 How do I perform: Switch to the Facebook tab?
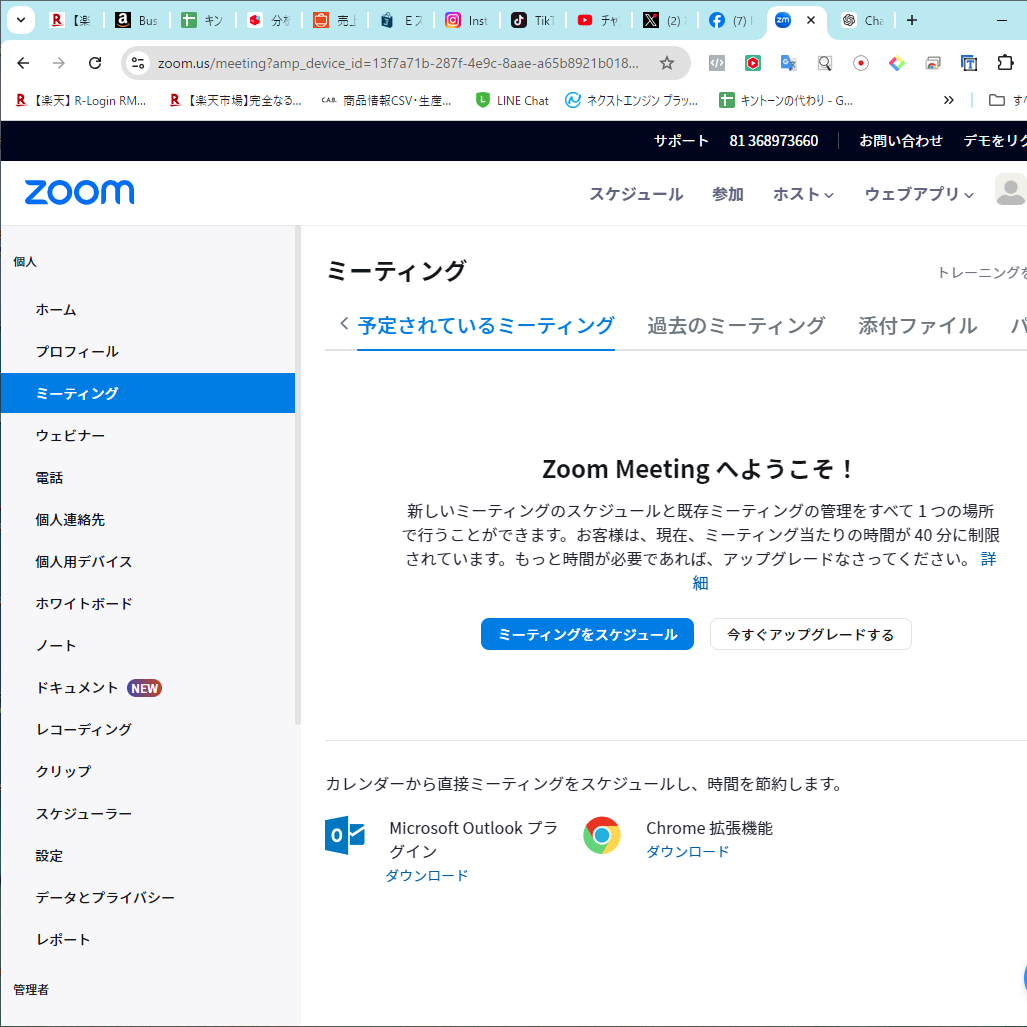[x=731, y=20]
